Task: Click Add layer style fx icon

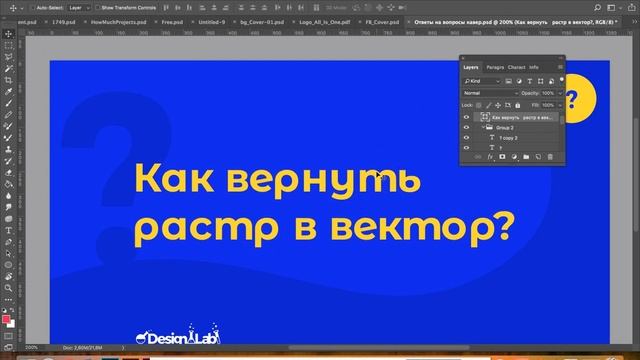Action: coord(490,157)
